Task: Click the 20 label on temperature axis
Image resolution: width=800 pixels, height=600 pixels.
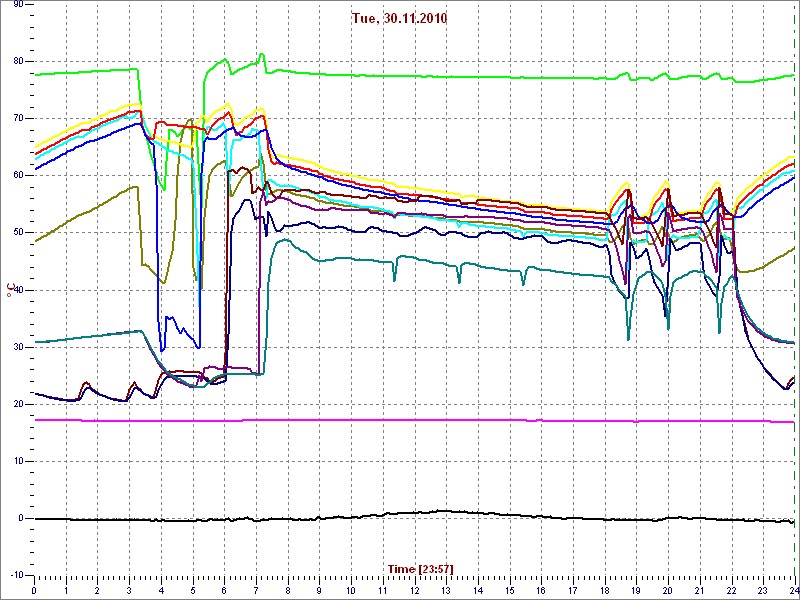Action: [x=18, y=404]
